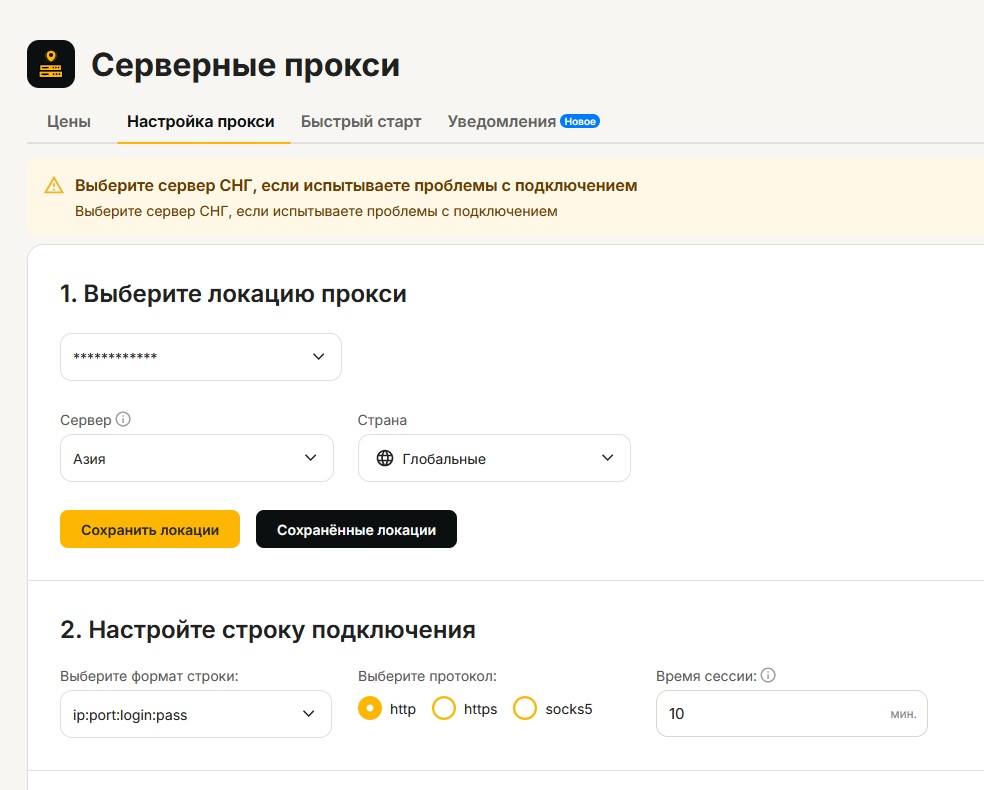Image resolution: width=984 pixels, height=790 pixels.
Task: Switch to the Настройка прокси tab
Action: click(x=201, y=121)
